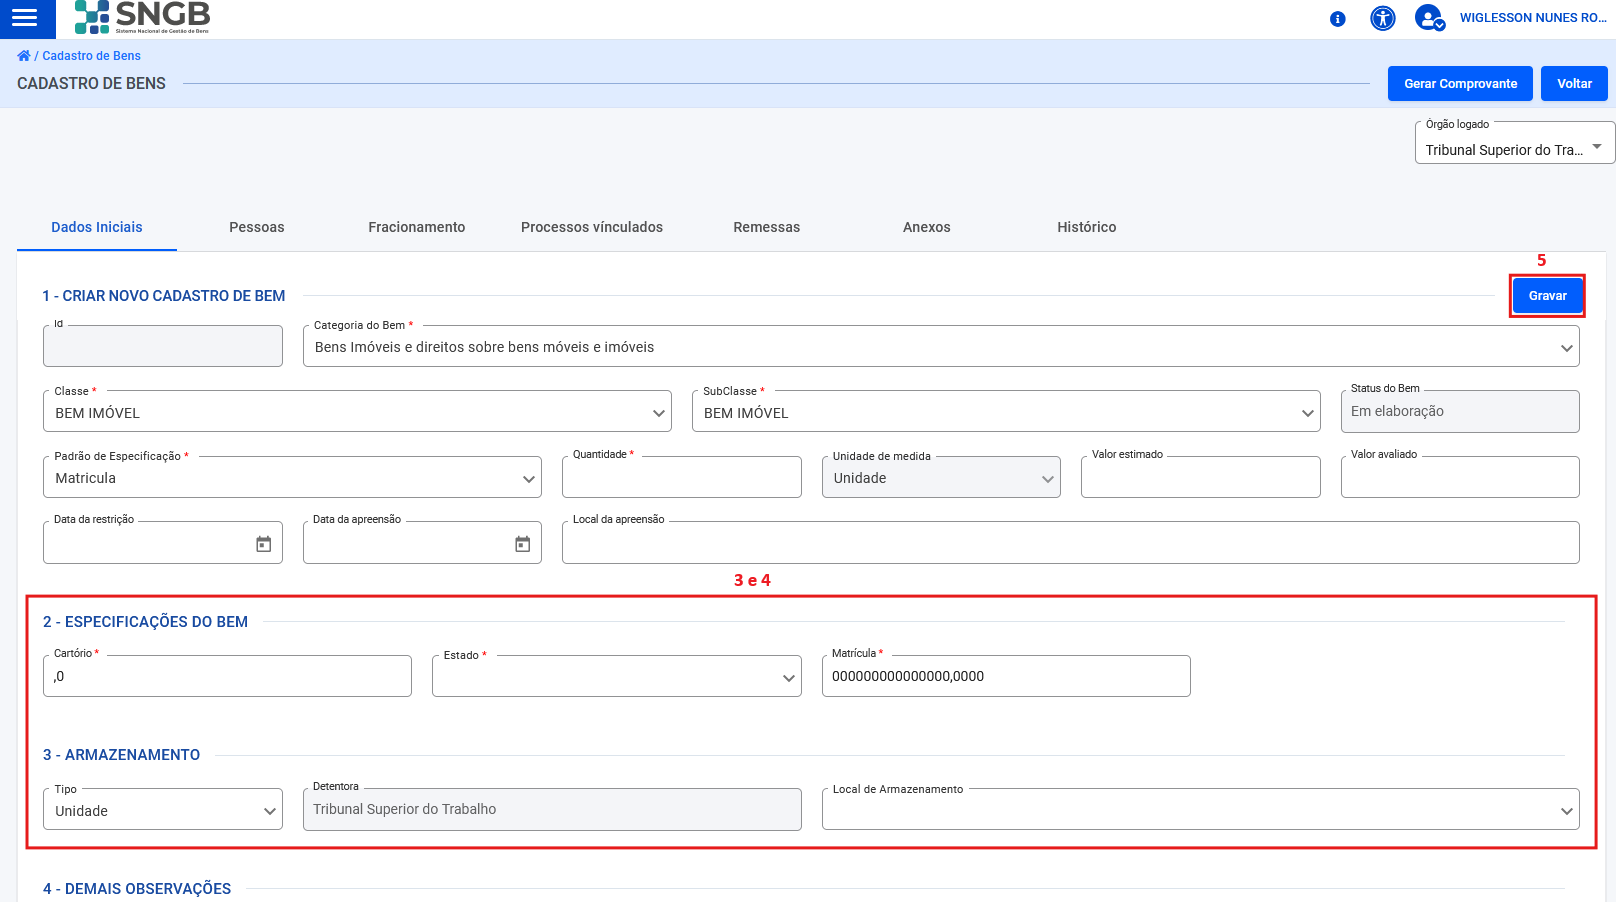
Task: Expand the SubClasse dropdown
Action: 1006,412
